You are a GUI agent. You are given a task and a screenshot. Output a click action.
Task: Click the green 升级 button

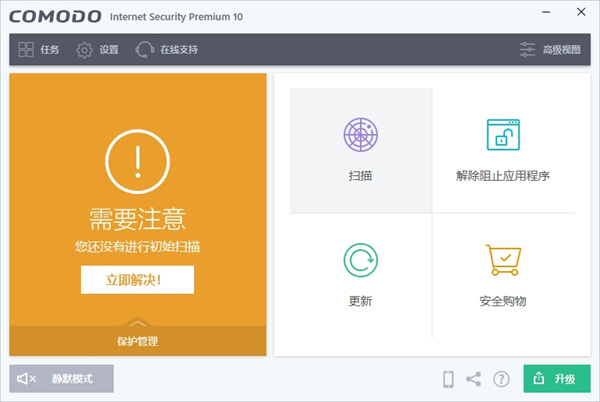coord(556,379)
